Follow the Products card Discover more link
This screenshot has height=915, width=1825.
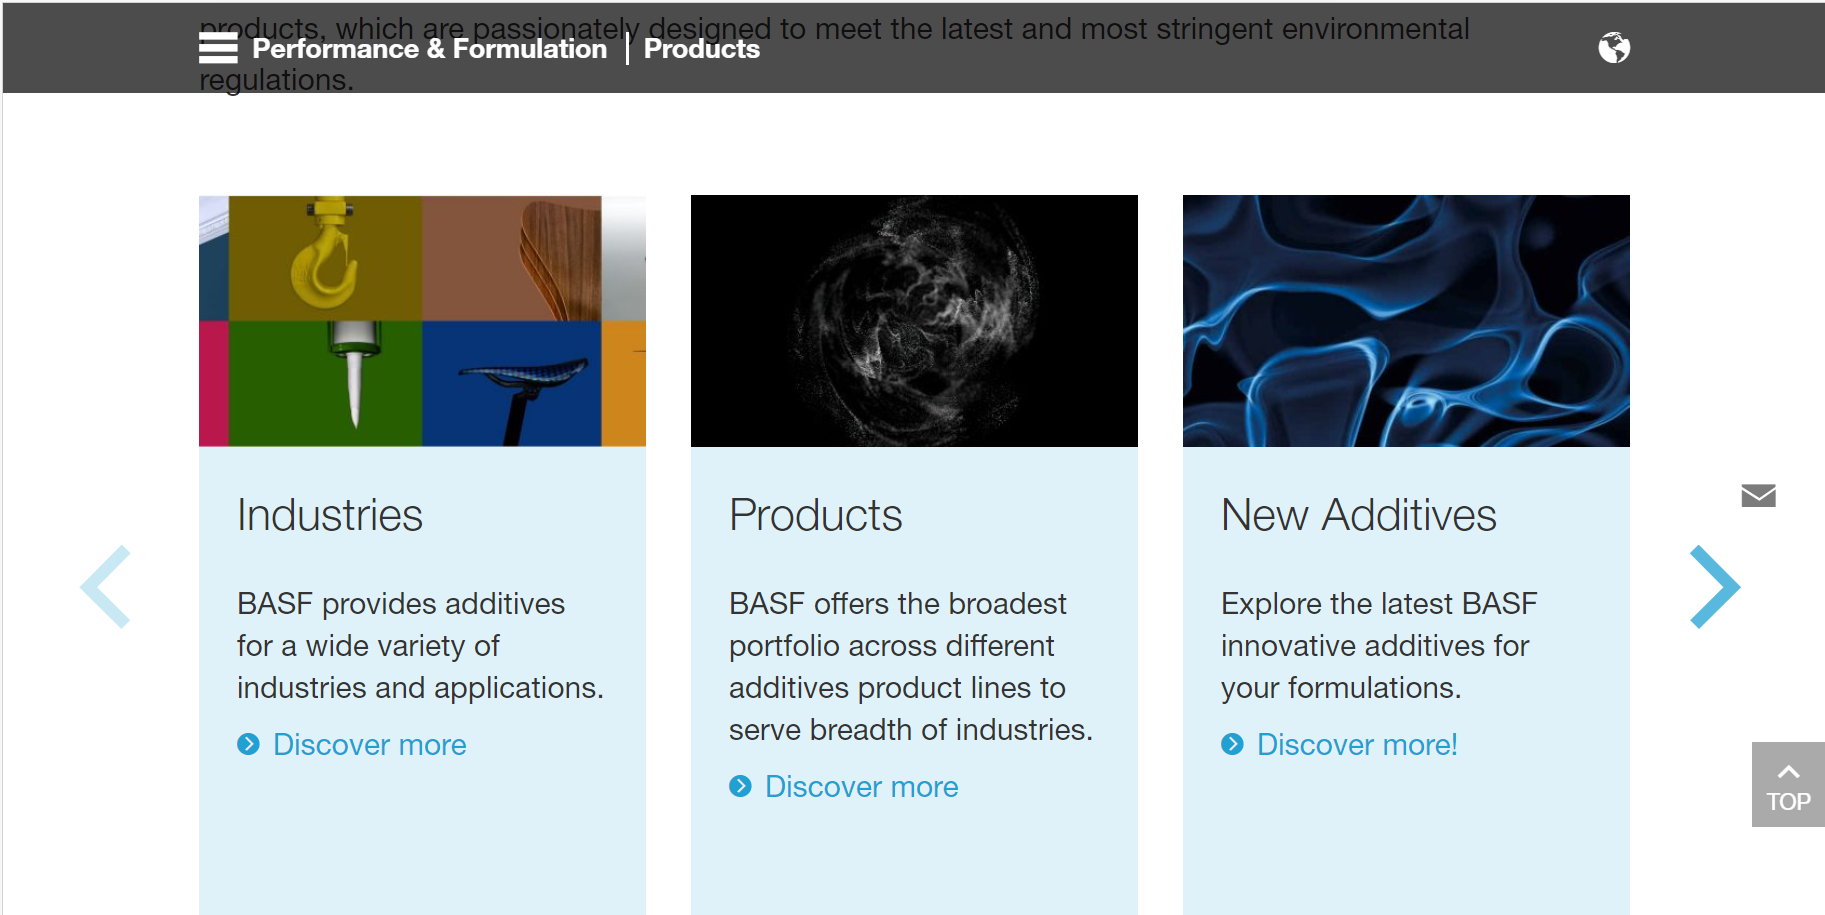coord(861,786)
